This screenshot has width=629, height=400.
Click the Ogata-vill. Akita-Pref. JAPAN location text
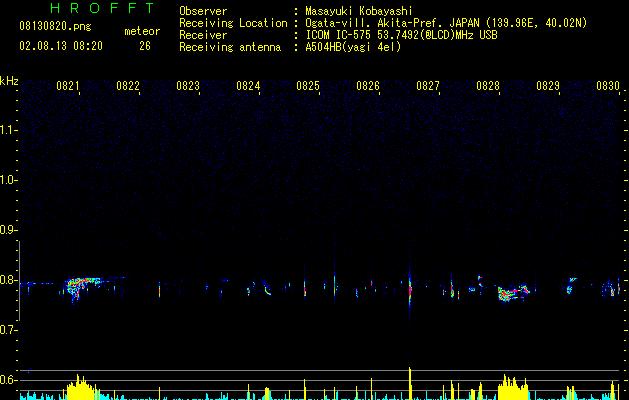coord(446,23)
